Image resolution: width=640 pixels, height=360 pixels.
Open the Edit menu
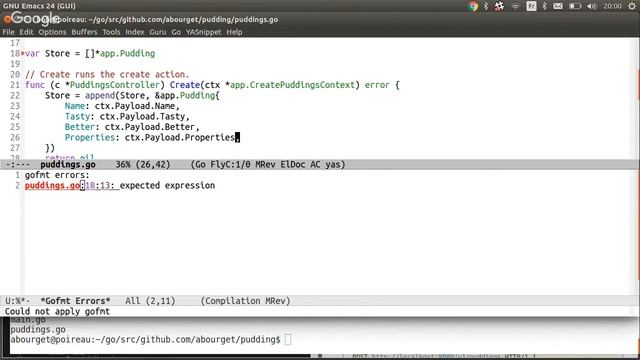pyautogui.click(x=26, y=32)
